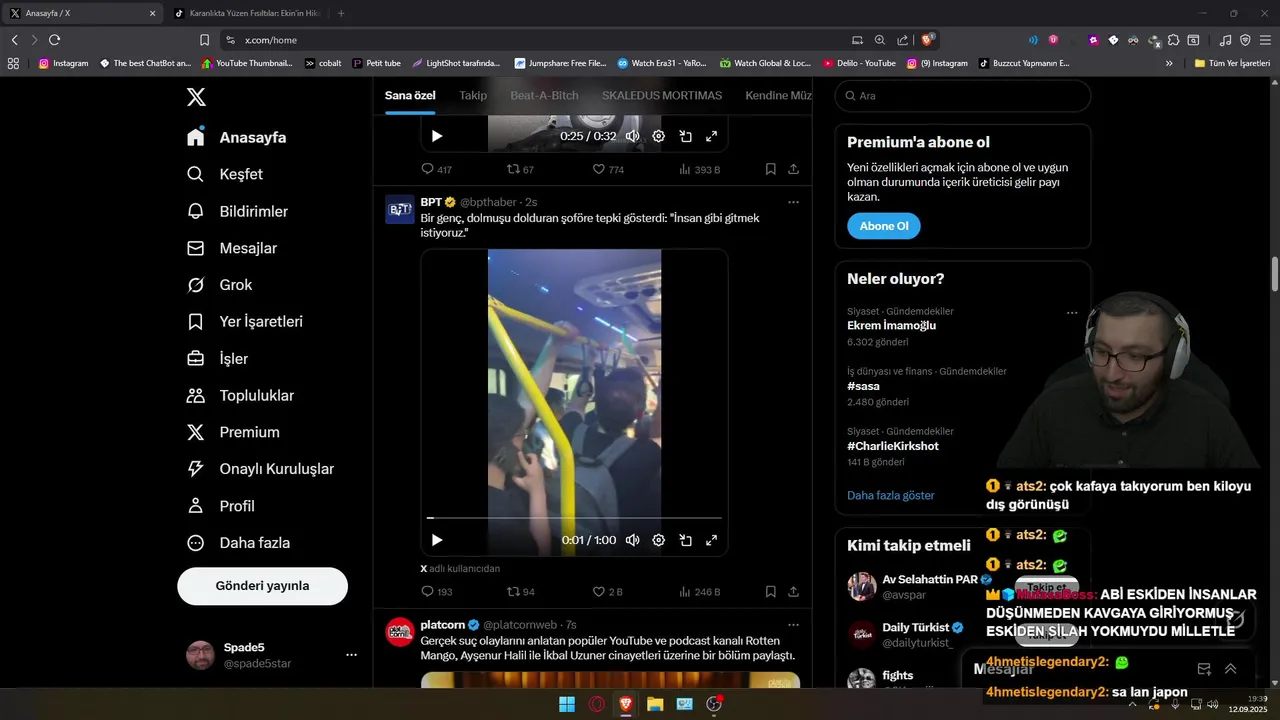This screenshot has height=720, width=1280.
Task: Mute the BPT video volume icon
Action: [x=632, y=540]
